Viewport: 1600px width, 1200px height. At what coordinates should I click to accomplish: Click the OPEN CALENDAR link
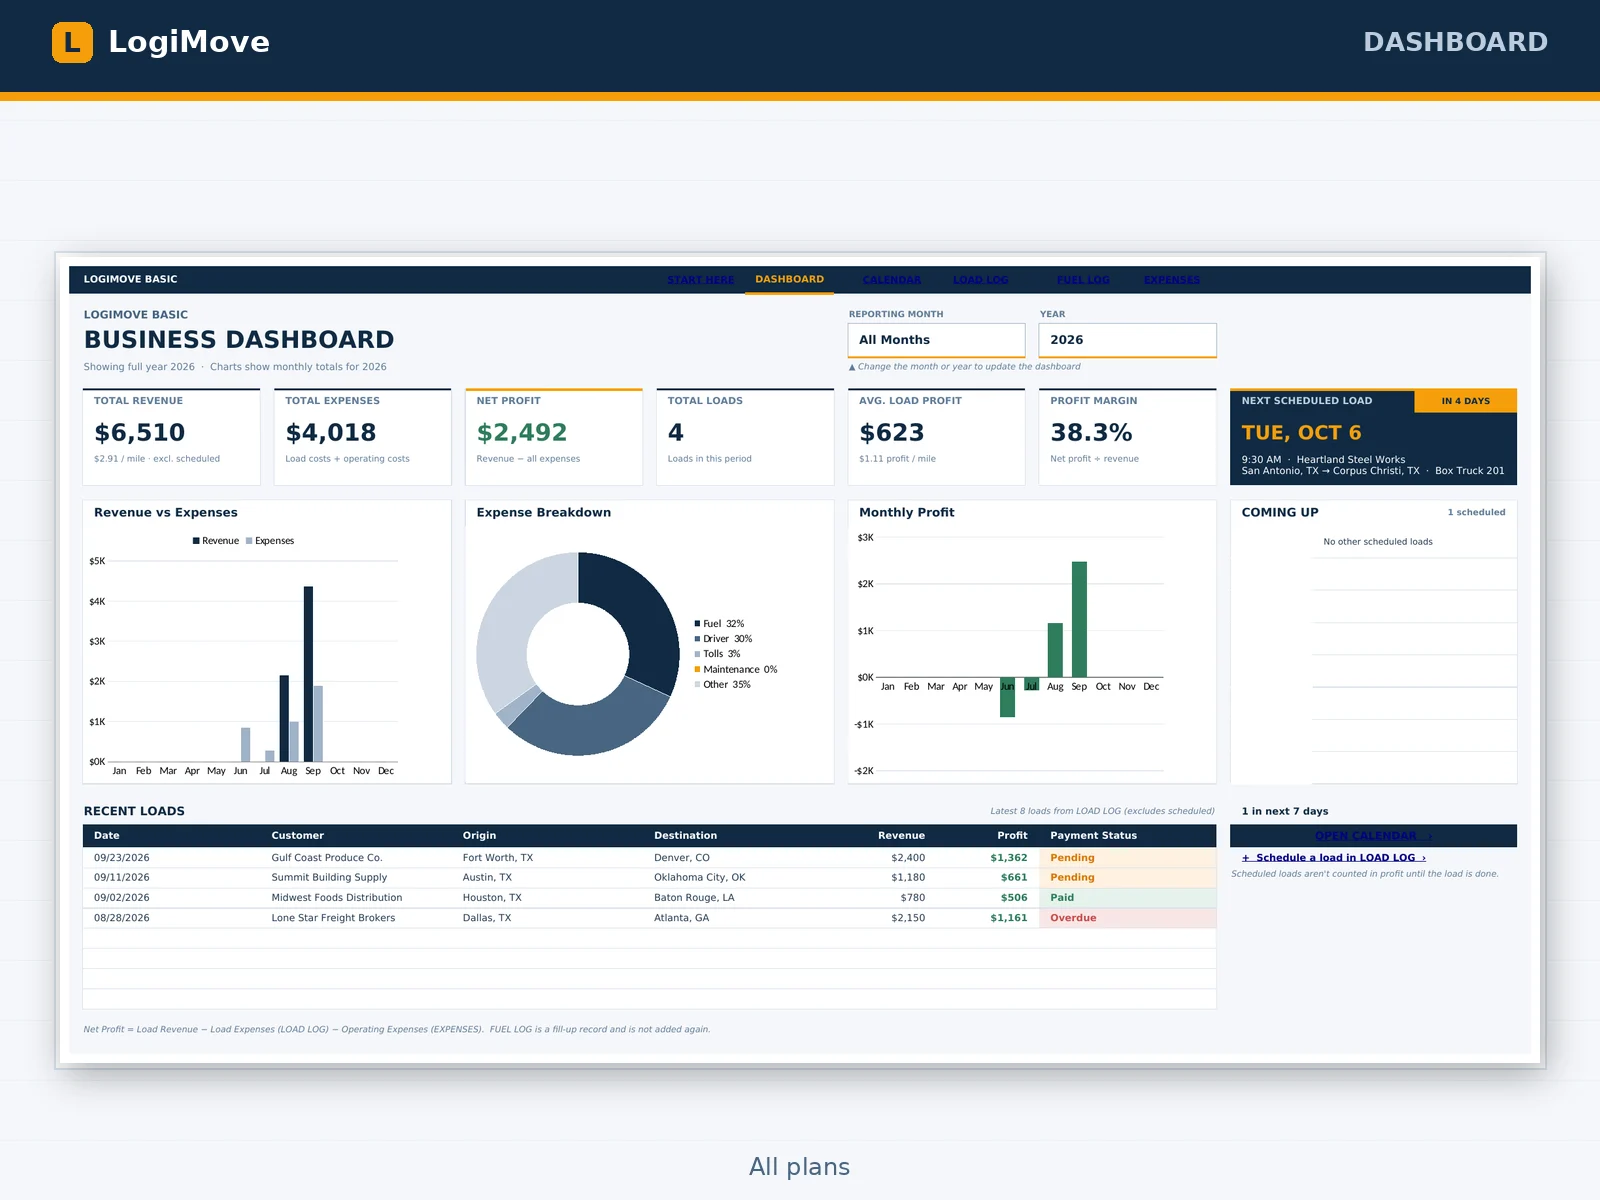pyautogui.click(x=1373, y=836)
